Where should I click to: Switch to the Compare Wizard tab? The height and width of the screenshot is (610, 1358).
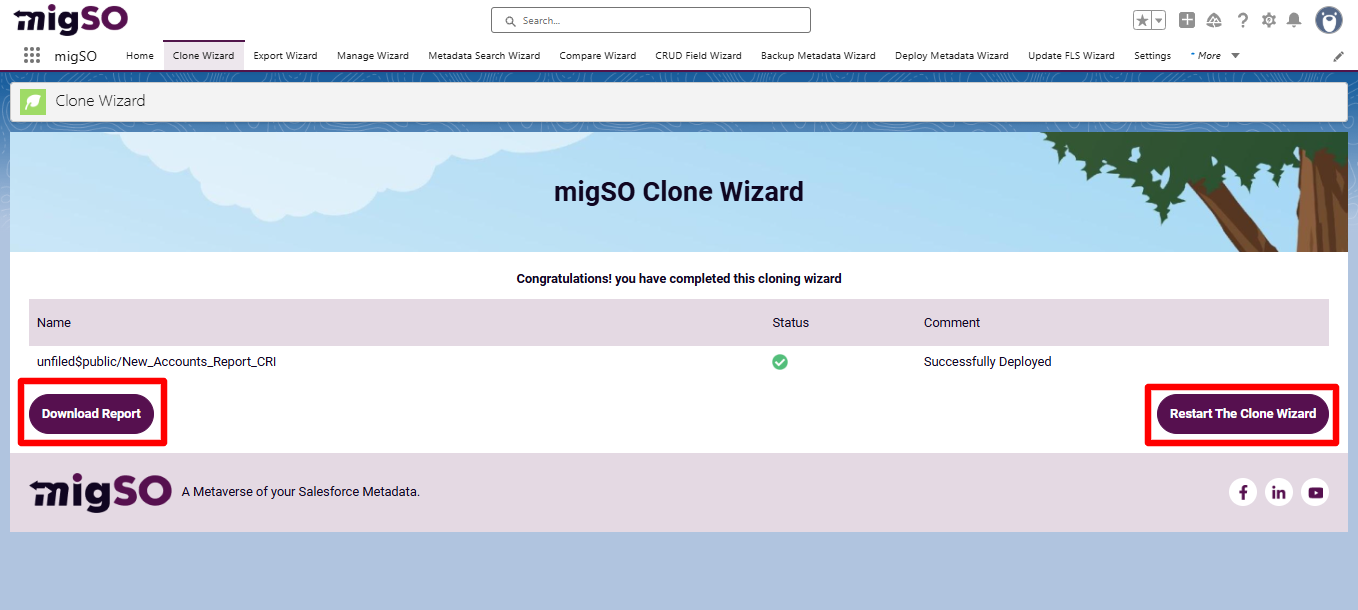[597, 56]
